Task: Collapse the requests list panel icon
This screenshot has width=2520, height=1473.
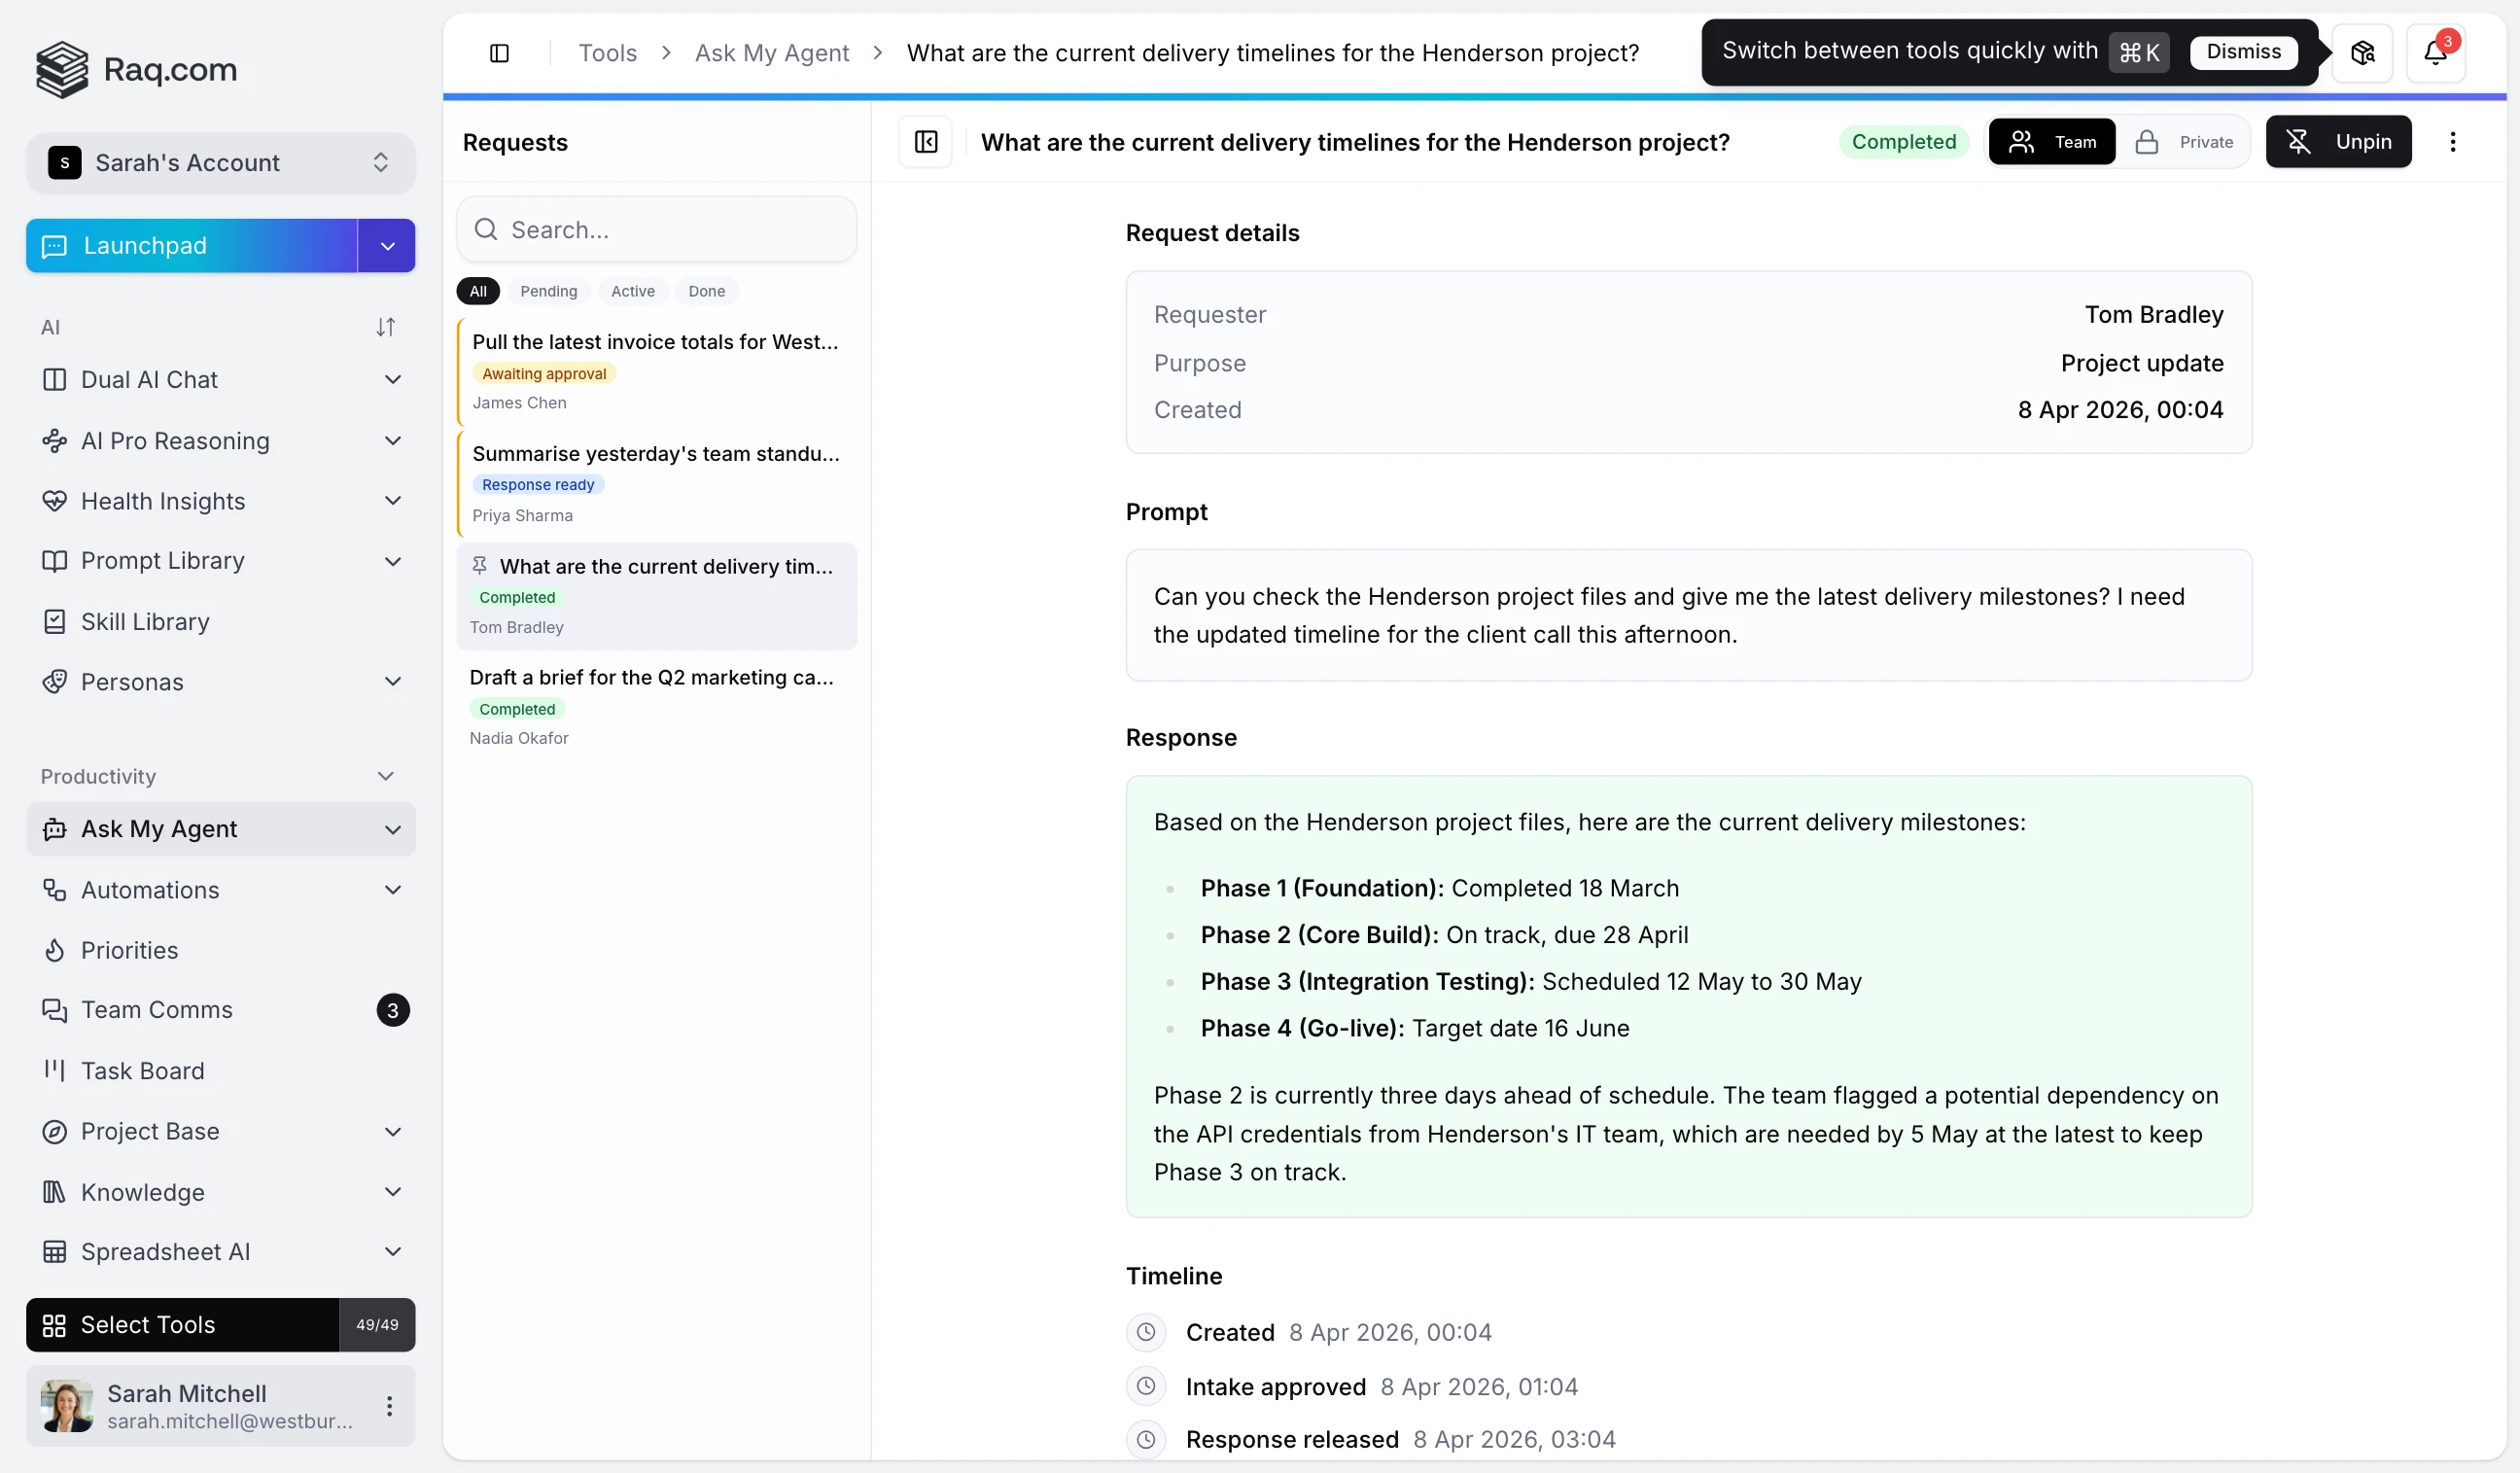Action: coord(925,142)
